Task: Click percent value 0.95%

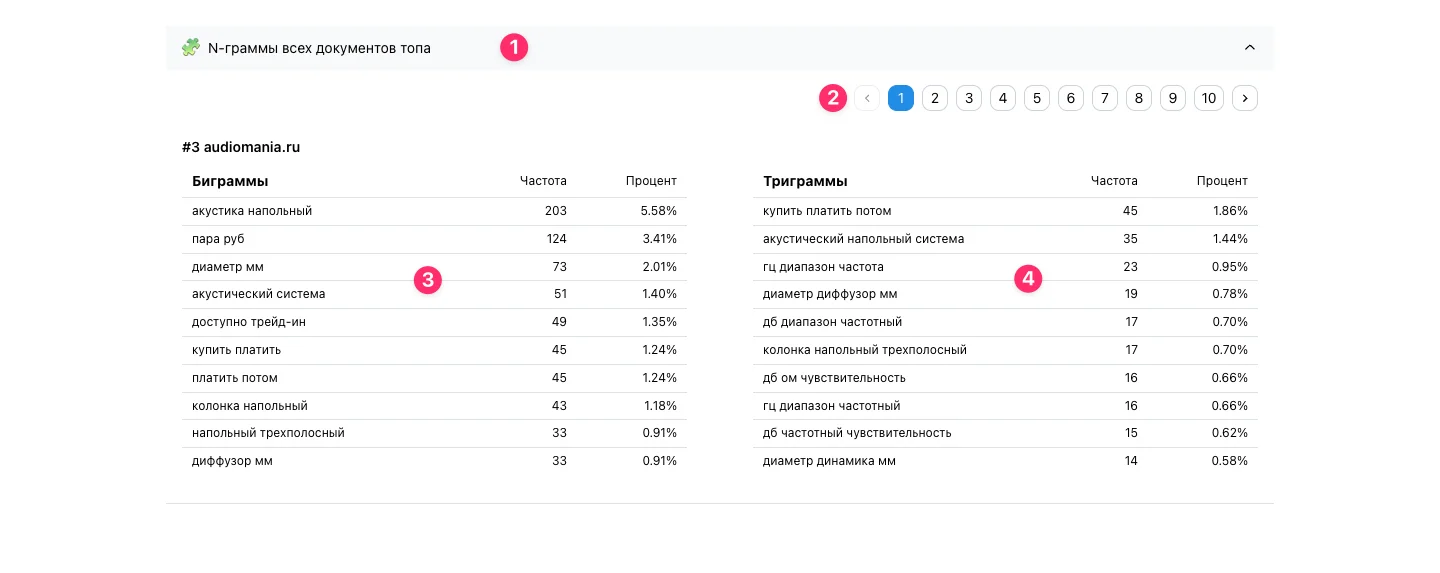Action: coord(1229,267)
